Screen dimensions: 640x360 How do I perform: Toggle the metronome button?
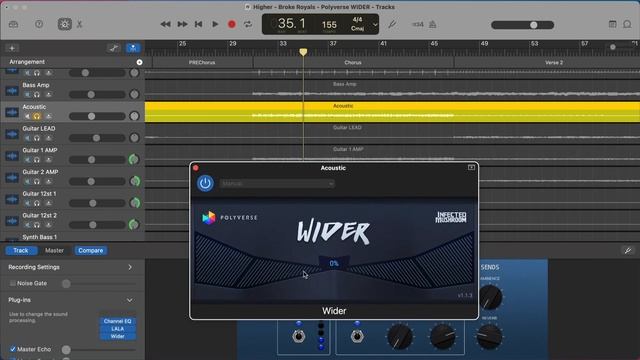(433, 24)
